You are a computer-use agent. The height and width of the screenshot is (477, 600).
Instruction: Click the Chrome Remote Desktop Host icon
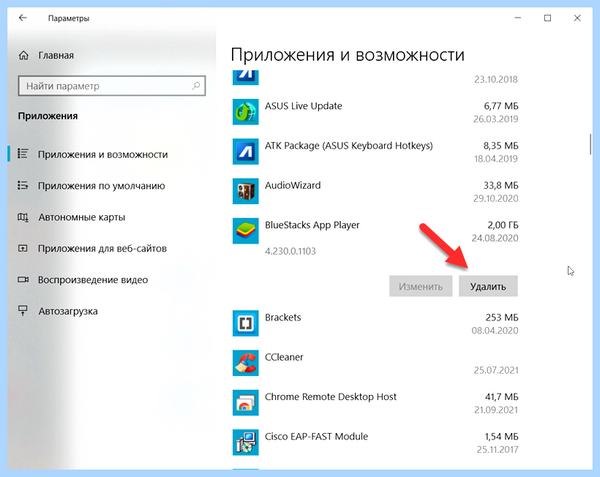coord(245,402)
